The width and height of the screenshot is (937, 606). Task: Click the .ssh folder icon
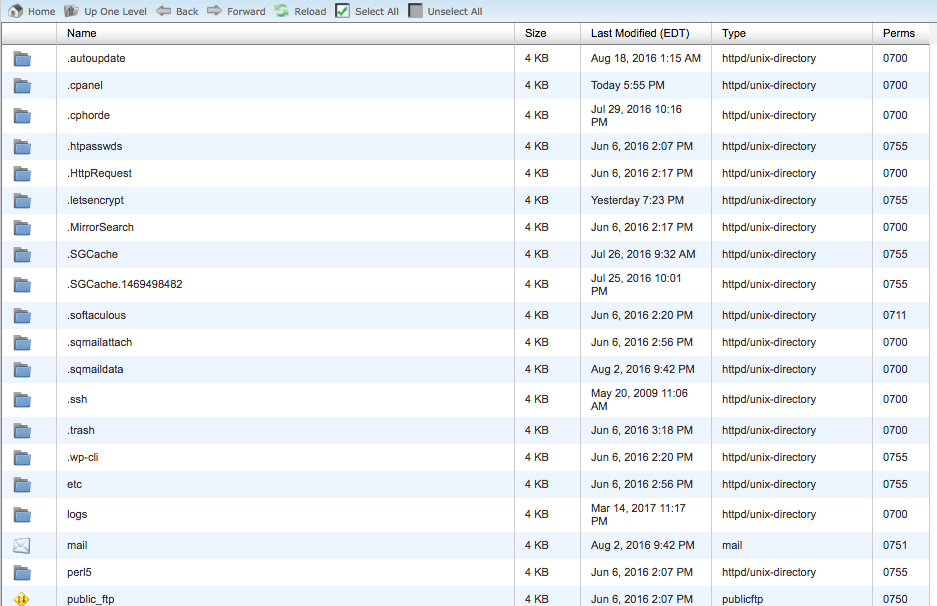[x=22, y=400]
